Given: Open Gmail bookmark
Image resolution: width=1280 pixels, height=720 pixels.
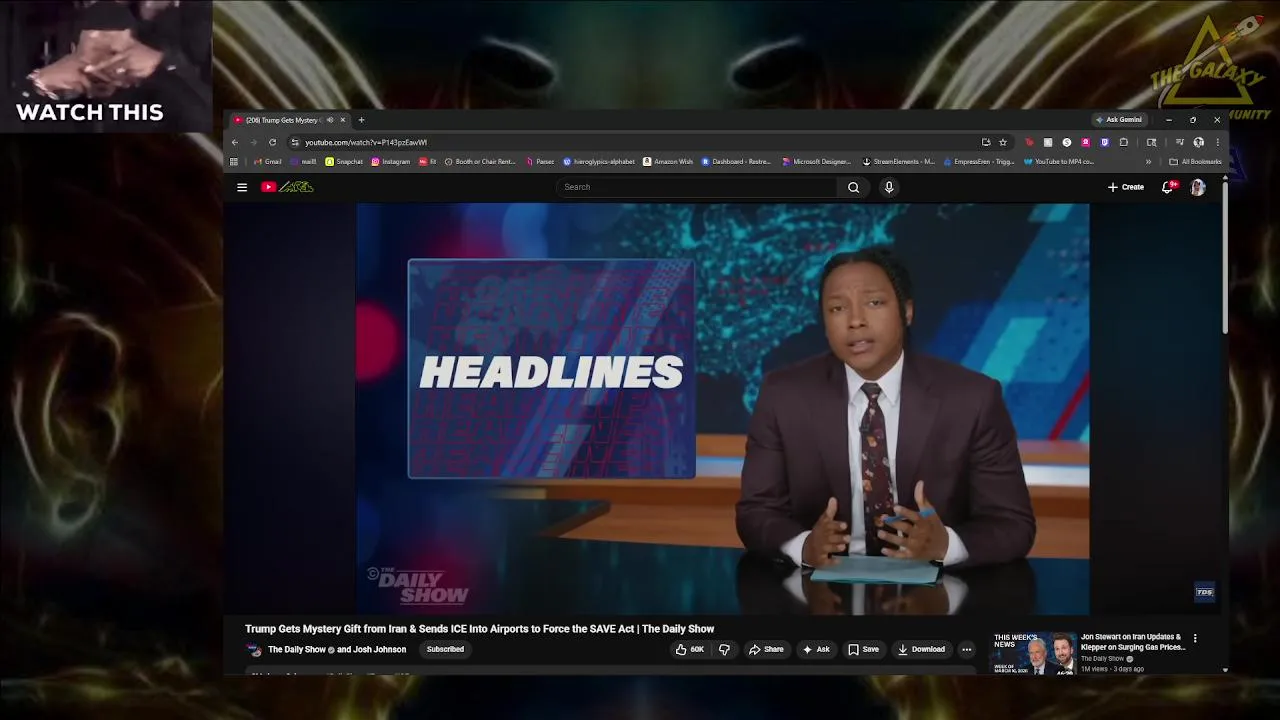Looking at the screenshot, I should pos(267,161).
